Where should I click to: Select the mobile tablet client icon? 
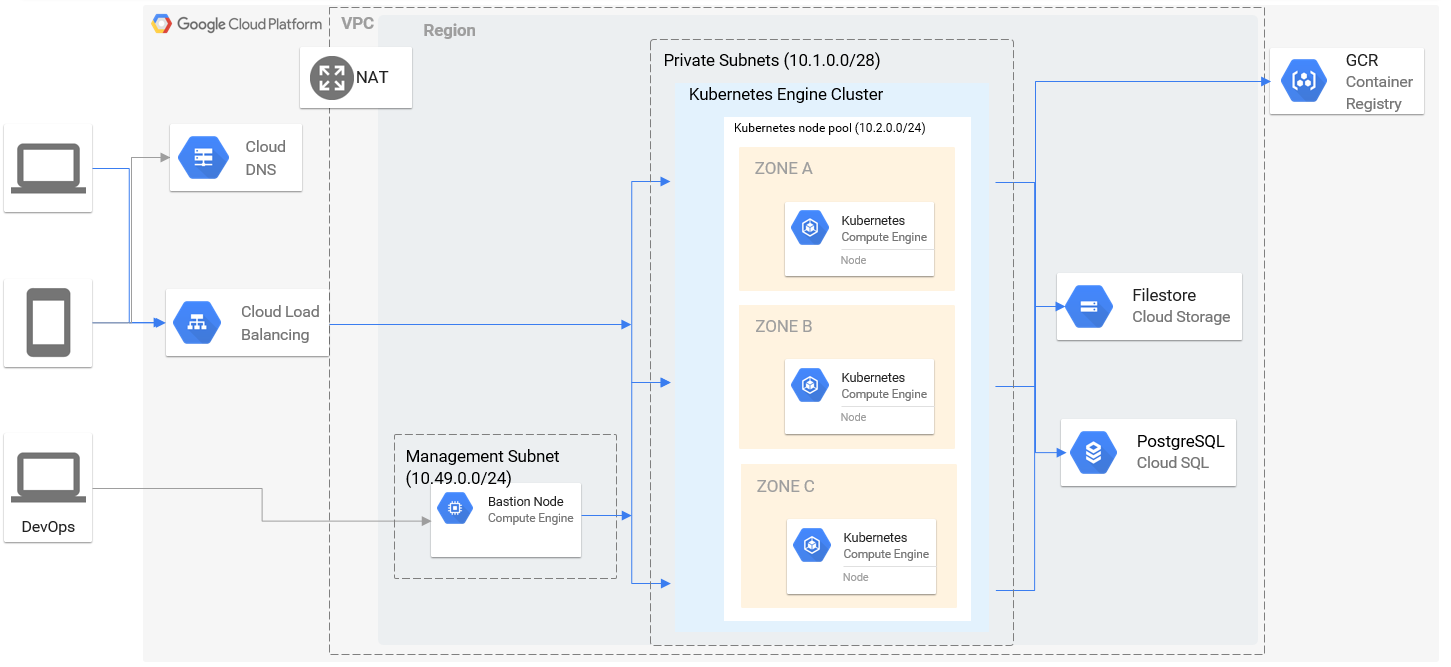point(48,323)
